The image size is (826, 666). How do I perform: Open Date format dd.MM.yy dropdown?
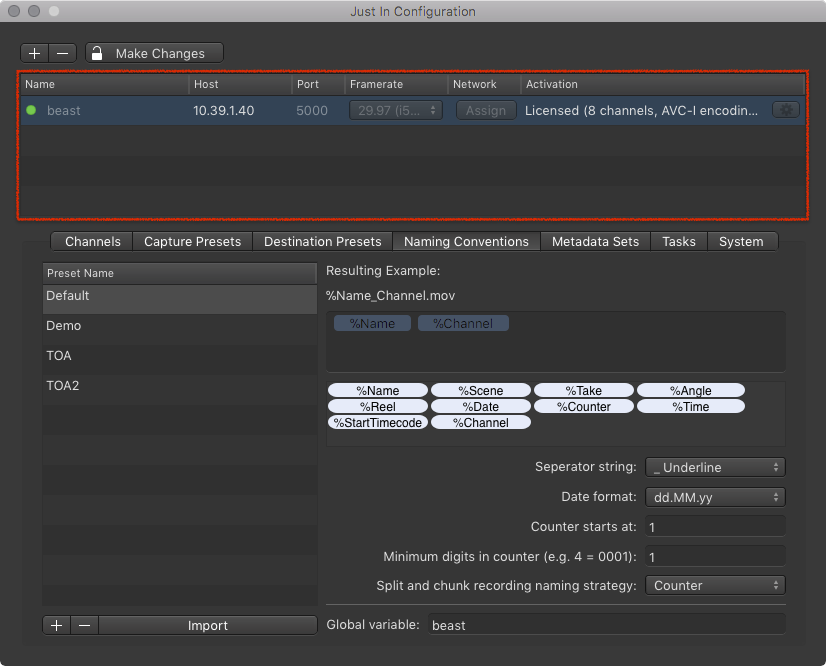pyautogui.click(x=715, y=497)
